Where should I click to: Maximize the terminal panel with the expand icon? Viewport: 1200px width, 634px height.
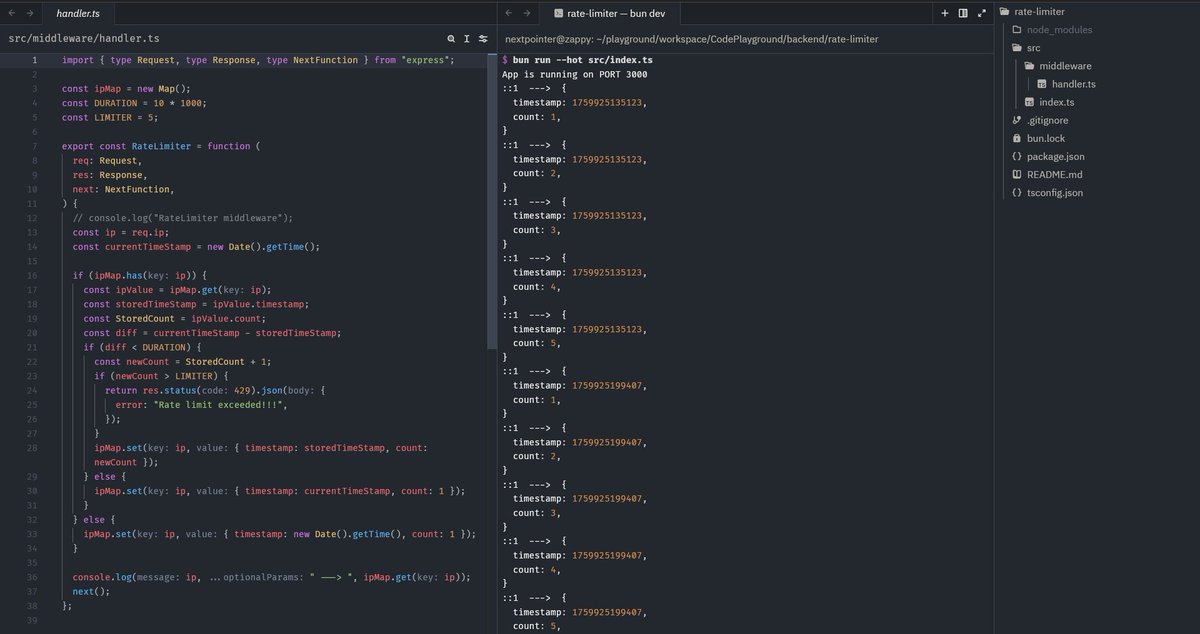click(979, 13)
